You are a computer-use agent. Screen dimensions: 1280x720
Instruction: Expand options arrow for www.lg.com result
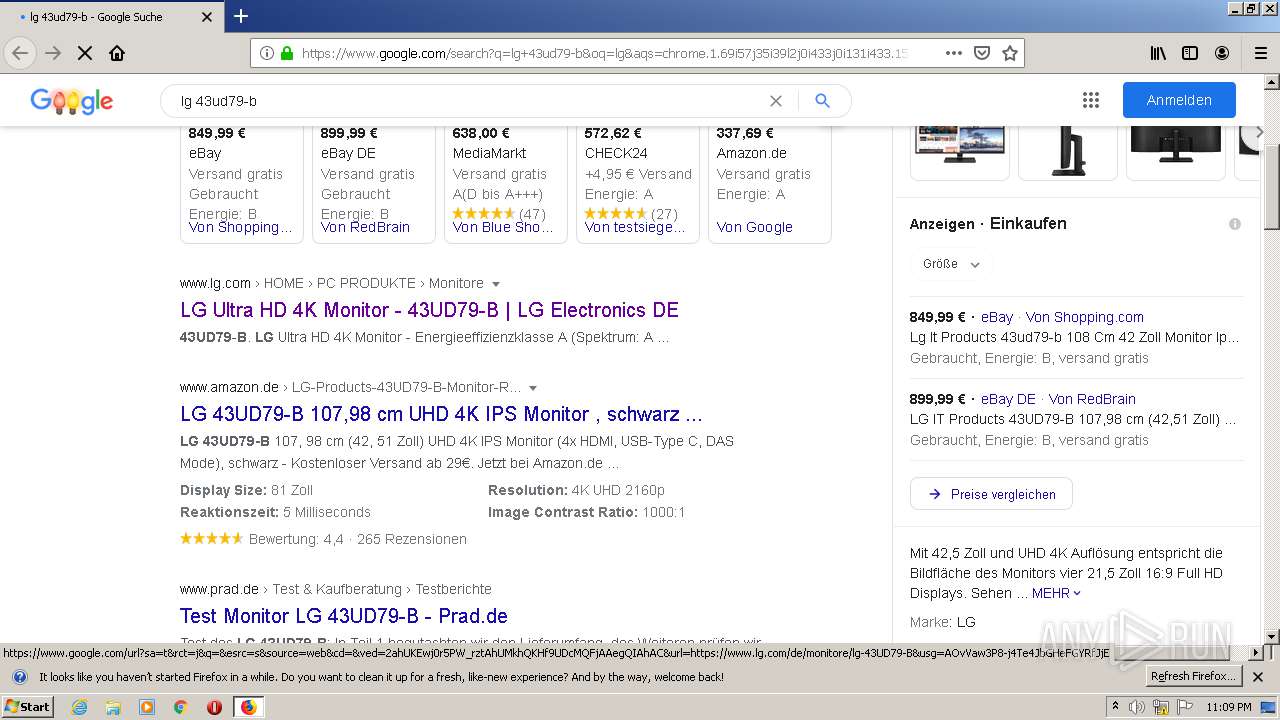click(496, 284)
